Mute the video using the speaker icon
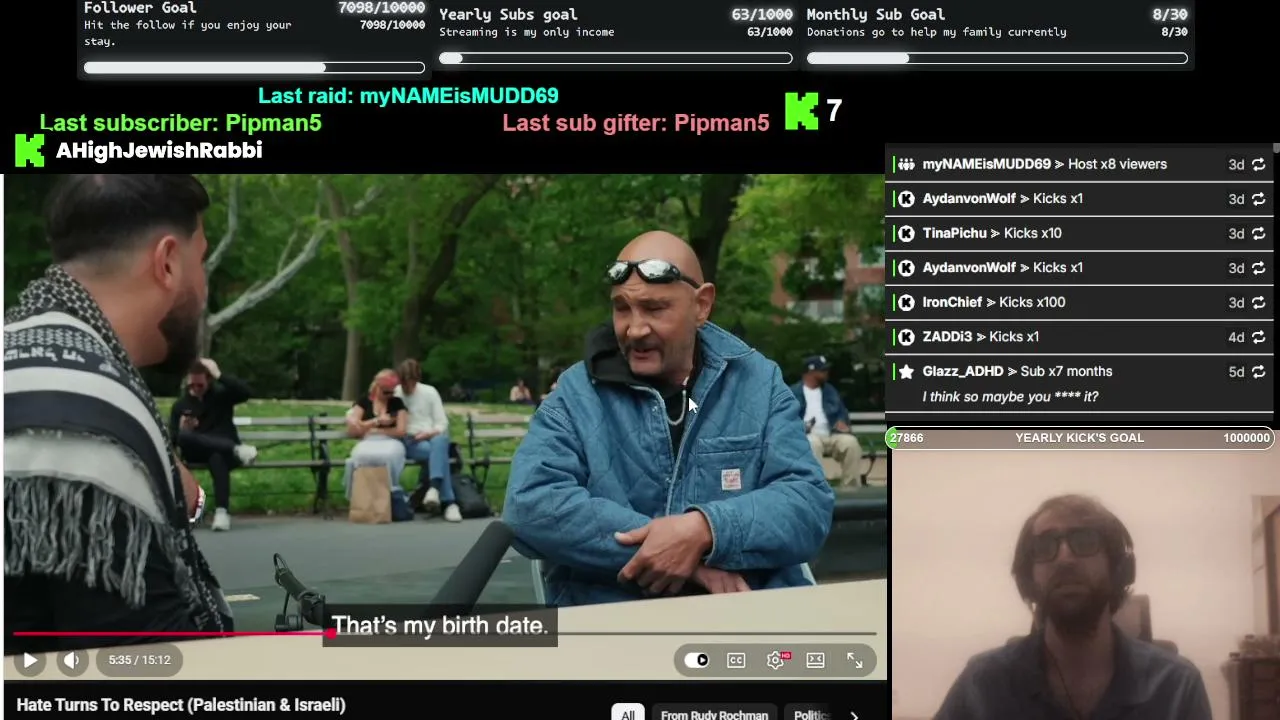 (x=71, y=660)
